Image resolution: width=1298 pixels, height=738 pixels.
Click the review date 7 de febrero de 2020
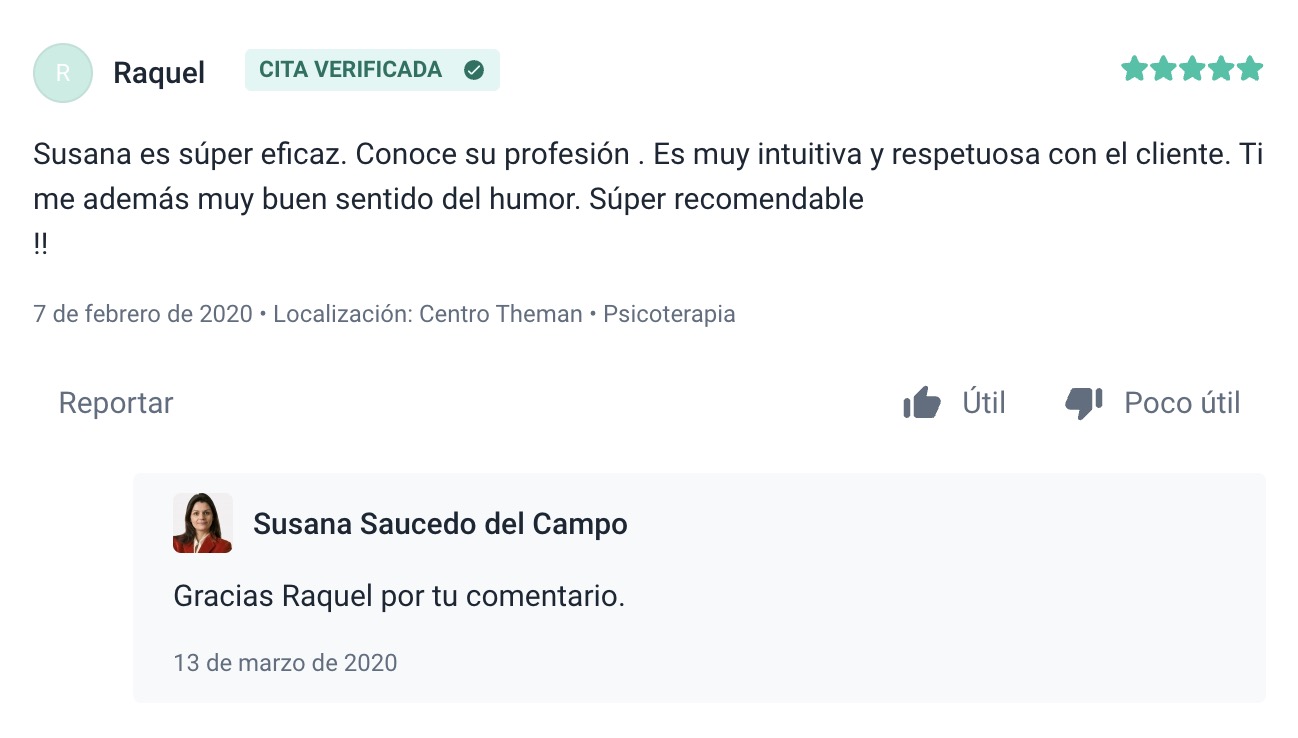tap(143, 314)
